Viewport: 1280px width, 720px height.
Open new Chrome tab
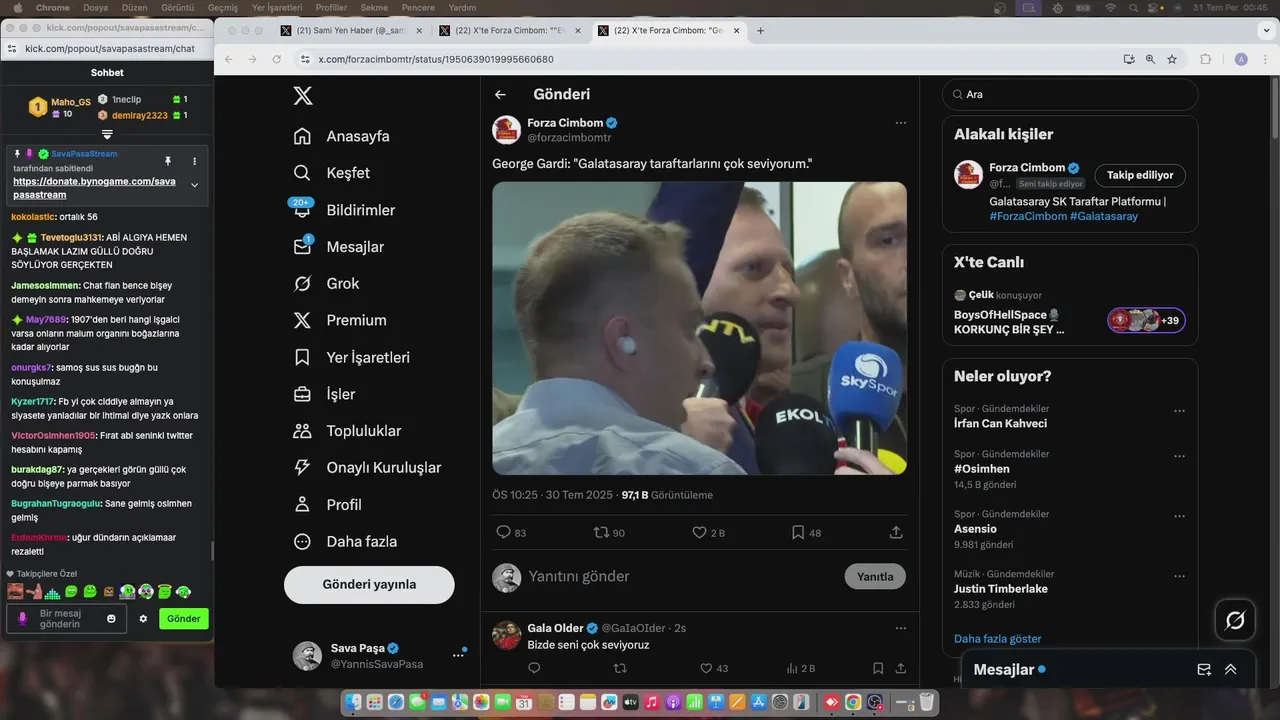point(760,31)
